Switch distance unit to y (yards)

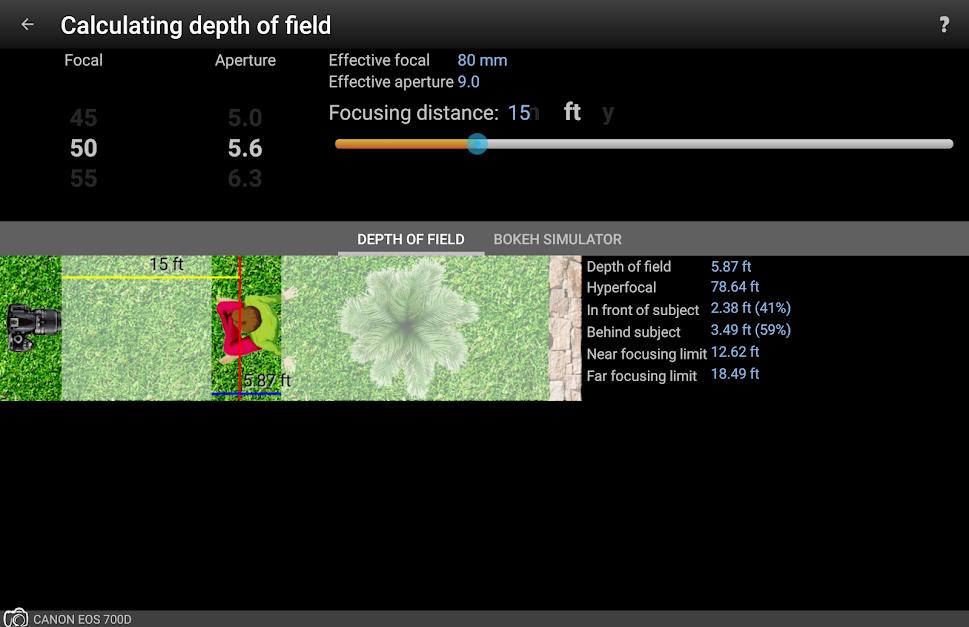click(x=607, y=112)
